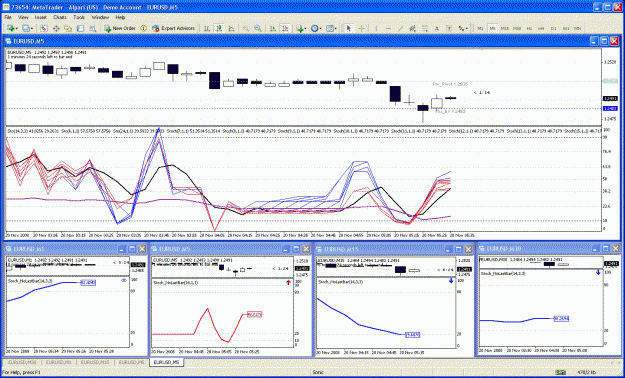Set timeframe to M1
Screen dimensions: 625x378
[480, 28]
